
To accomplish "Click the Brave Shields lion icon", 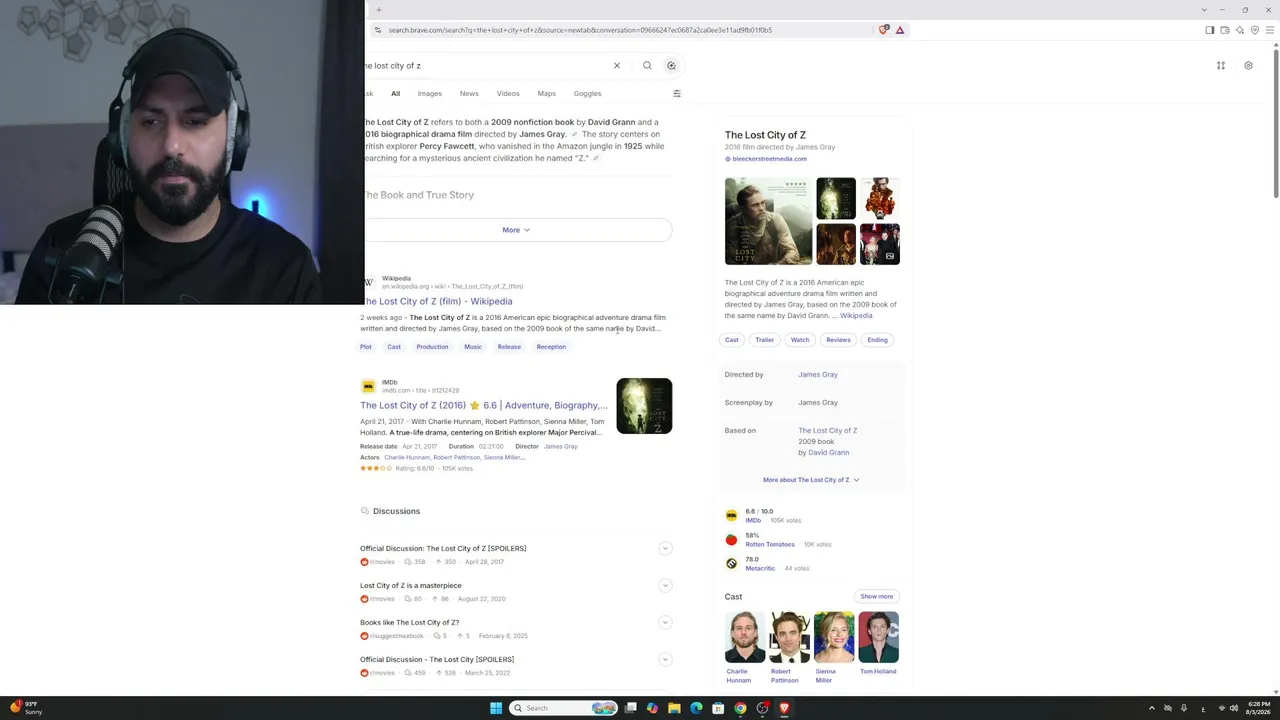I will 883,30.
